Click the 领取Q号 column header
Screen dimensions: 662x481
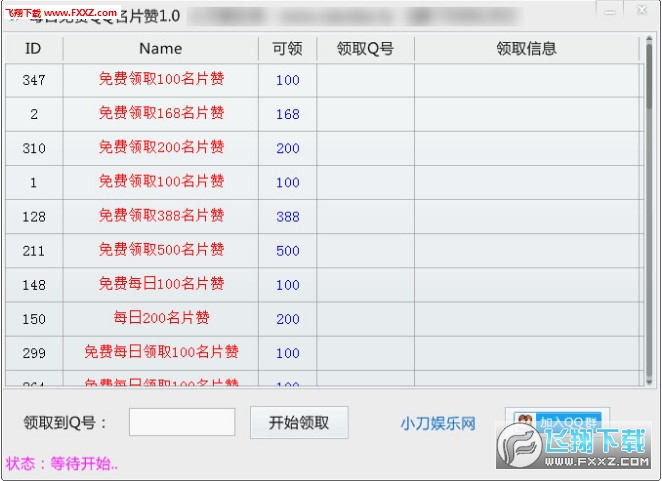(365, 49)
